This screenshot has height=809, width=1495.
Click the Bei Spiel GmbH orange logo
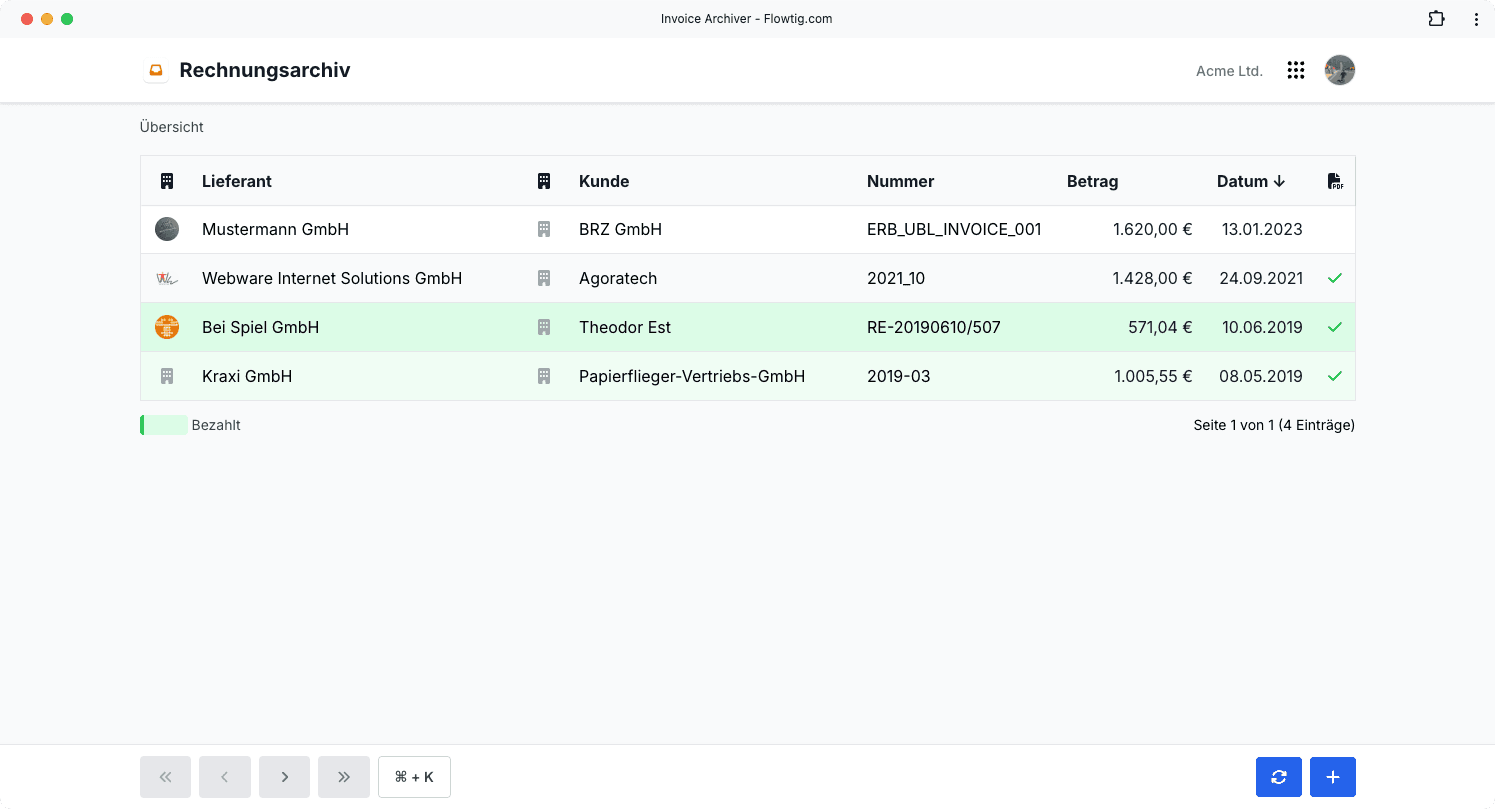167,327
